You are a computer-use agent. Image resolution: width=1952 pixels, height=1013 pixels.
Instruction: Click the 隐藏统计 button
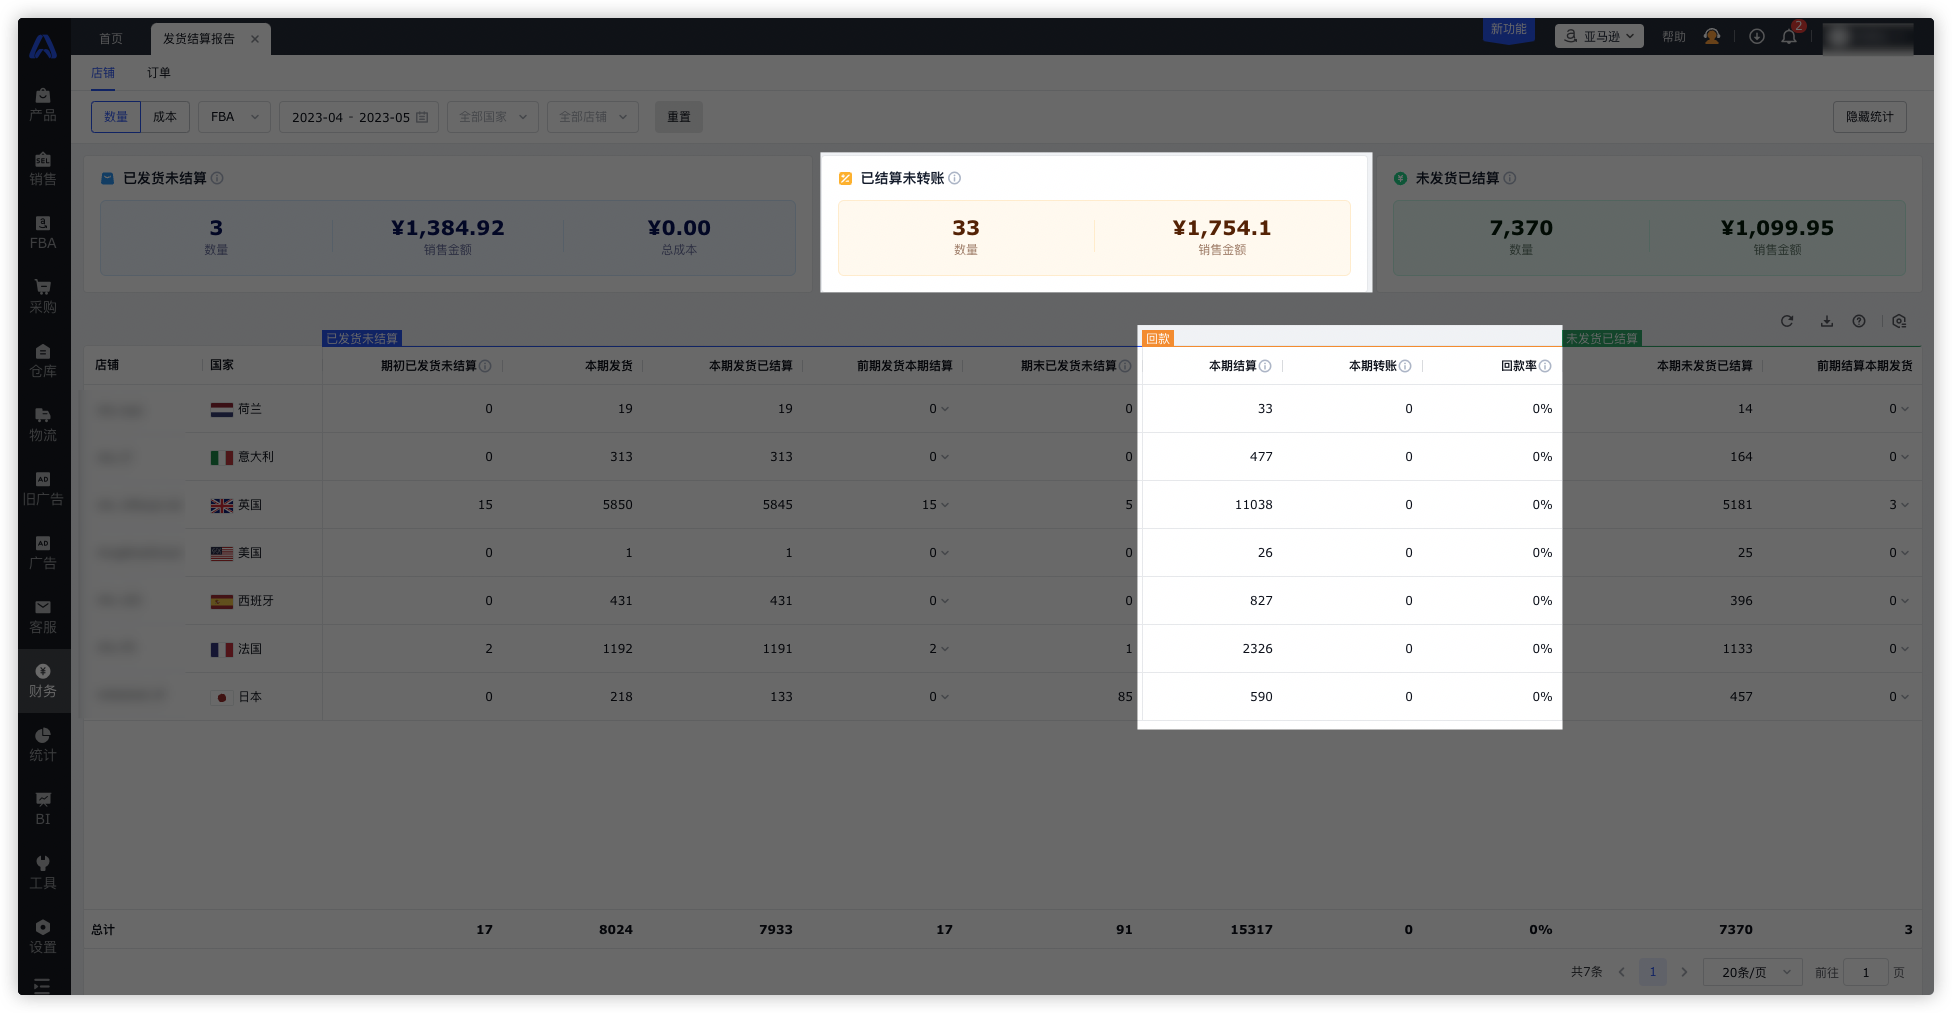[x=1870, y=117]
